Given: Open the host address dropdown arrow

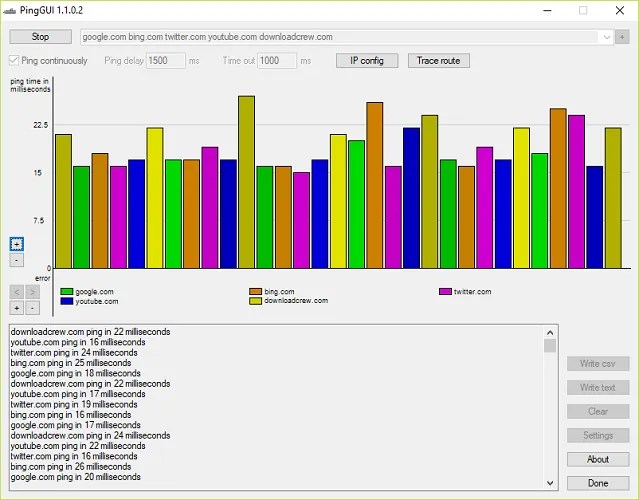Looking at the screenshot, I should click(606, 37).
